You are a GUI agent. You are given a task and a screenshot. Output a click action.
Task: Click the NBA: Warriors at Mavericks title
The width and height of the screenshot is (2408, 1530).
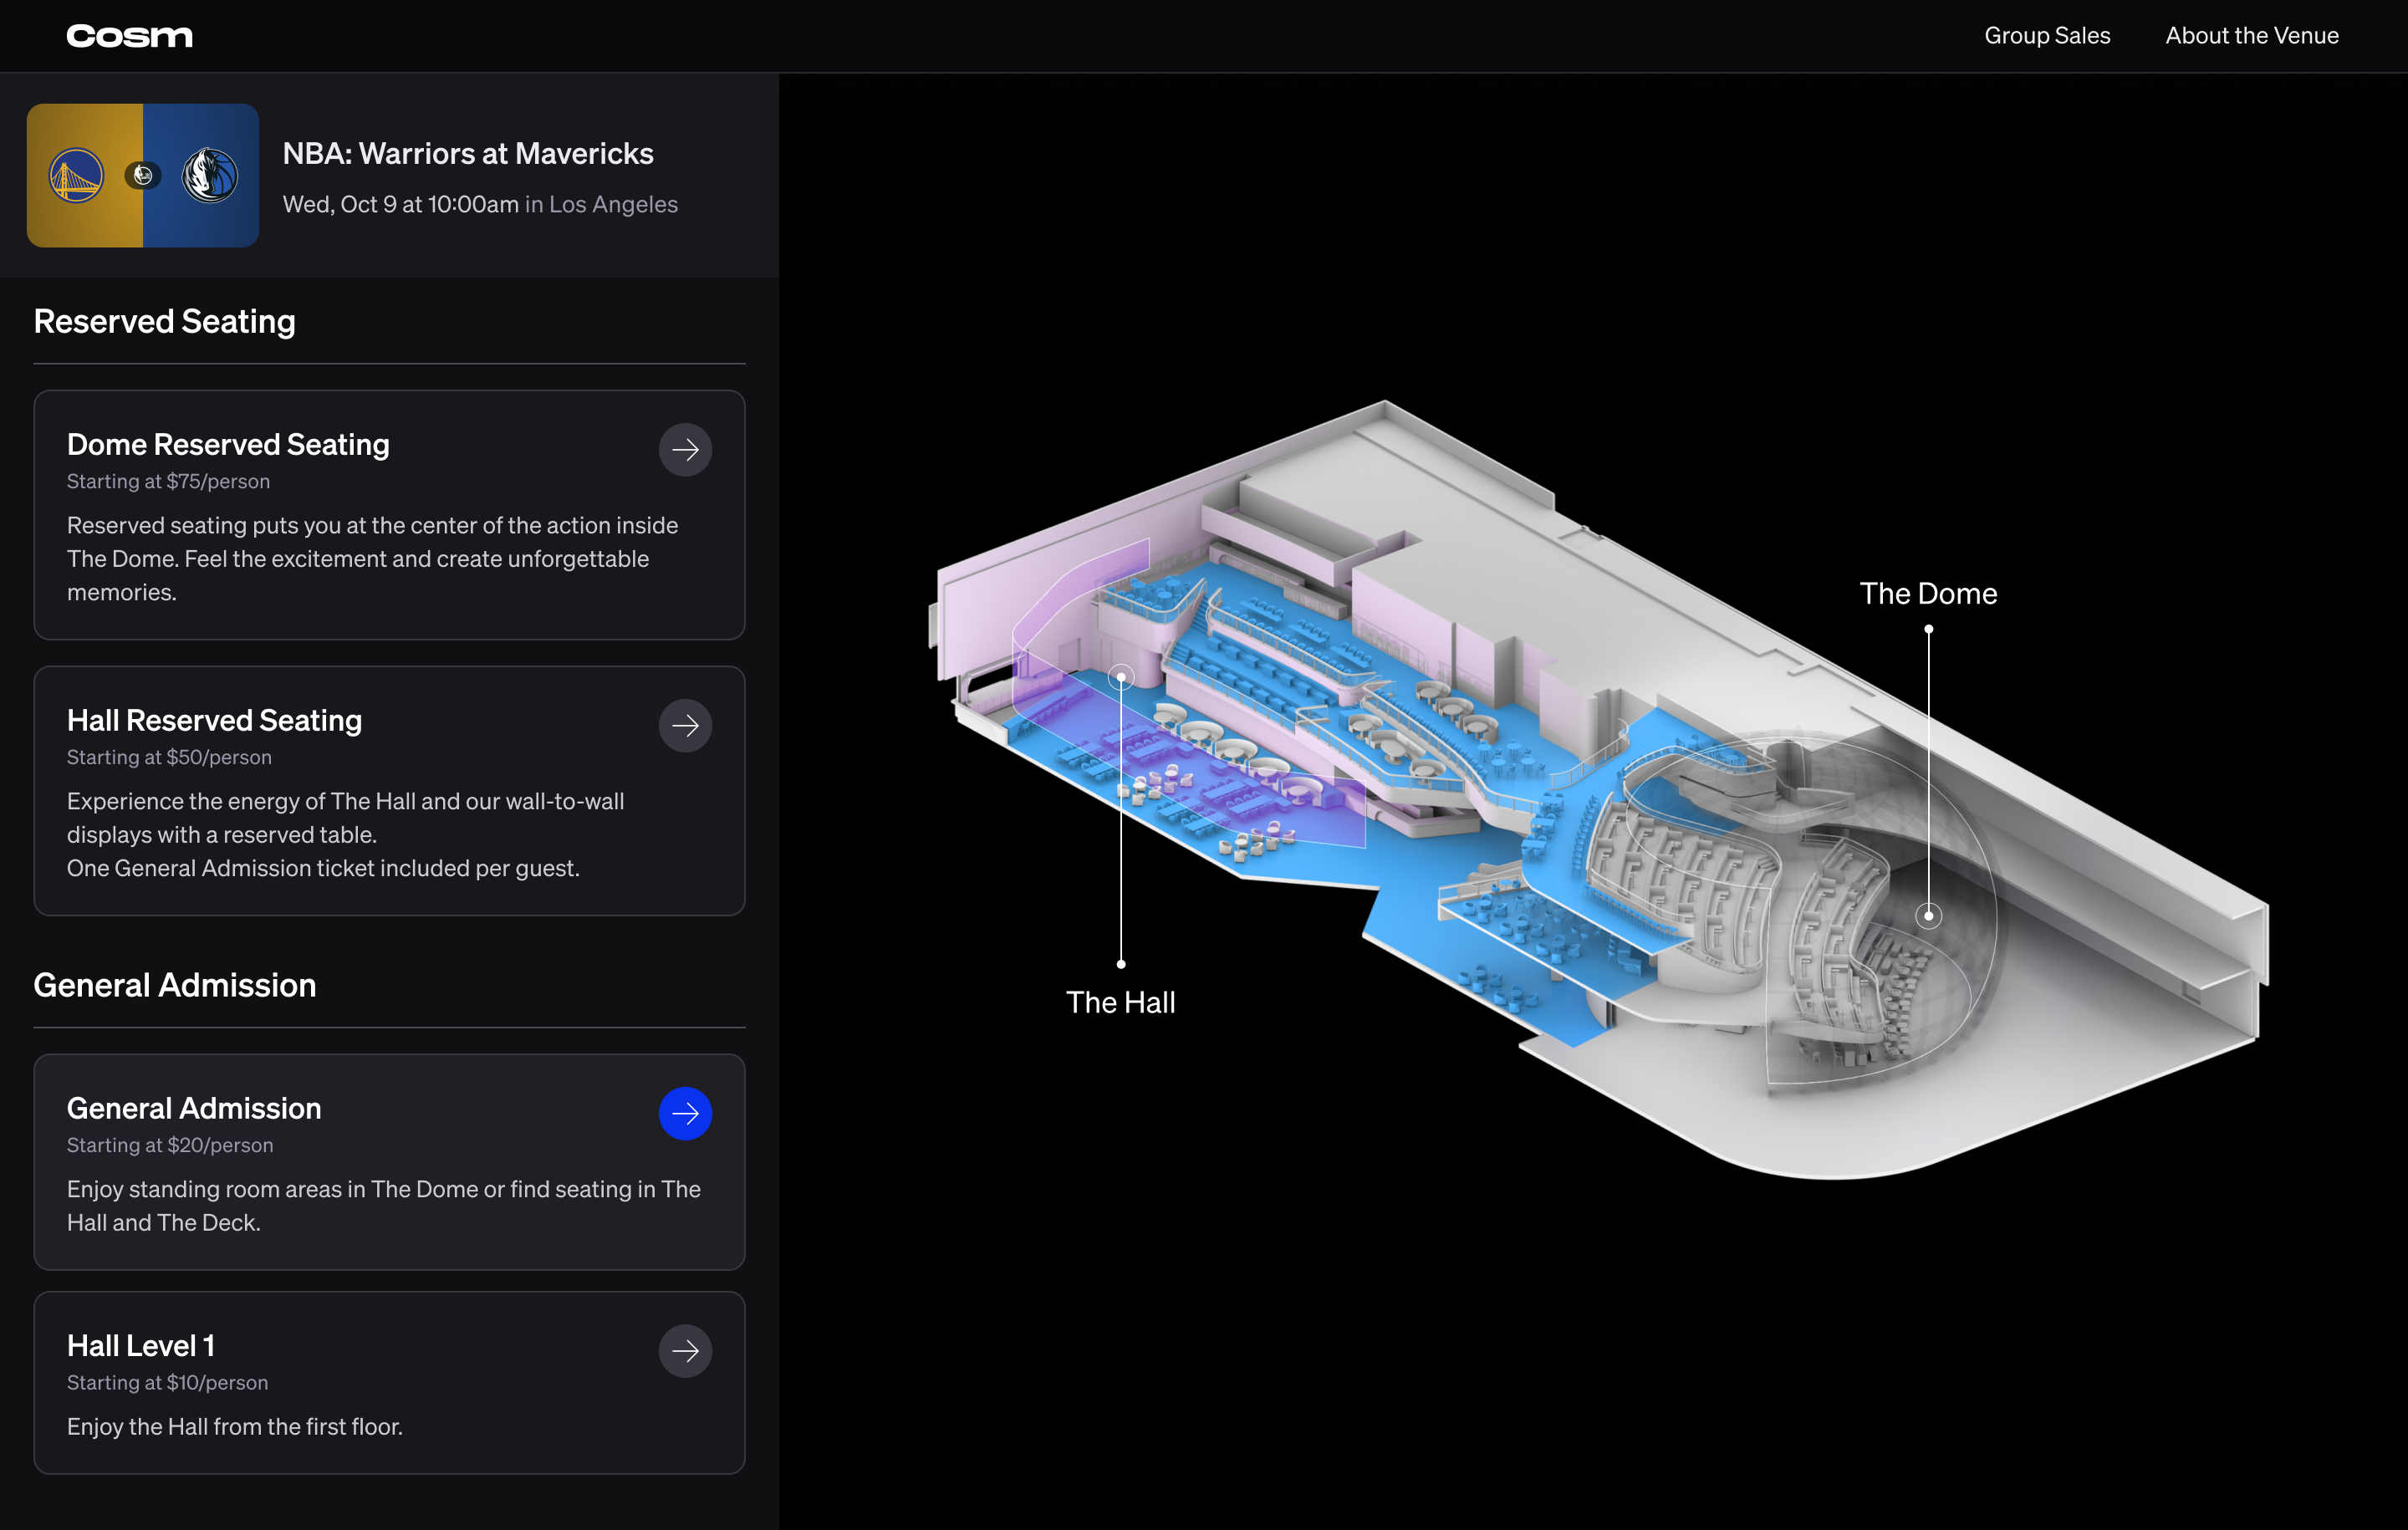(468, 154)
